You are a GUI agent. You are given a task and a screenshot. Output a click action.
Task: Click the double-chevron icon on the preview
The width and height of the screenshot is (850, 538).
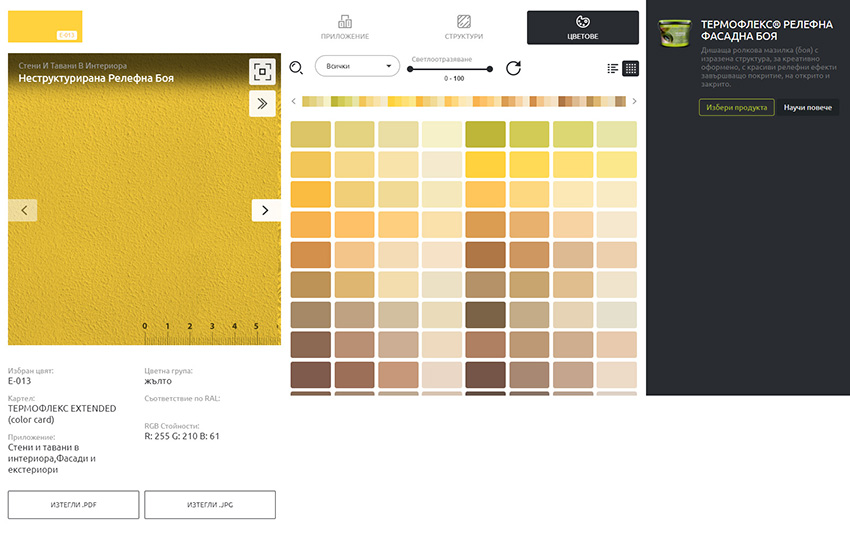click(x=262, y=103)
